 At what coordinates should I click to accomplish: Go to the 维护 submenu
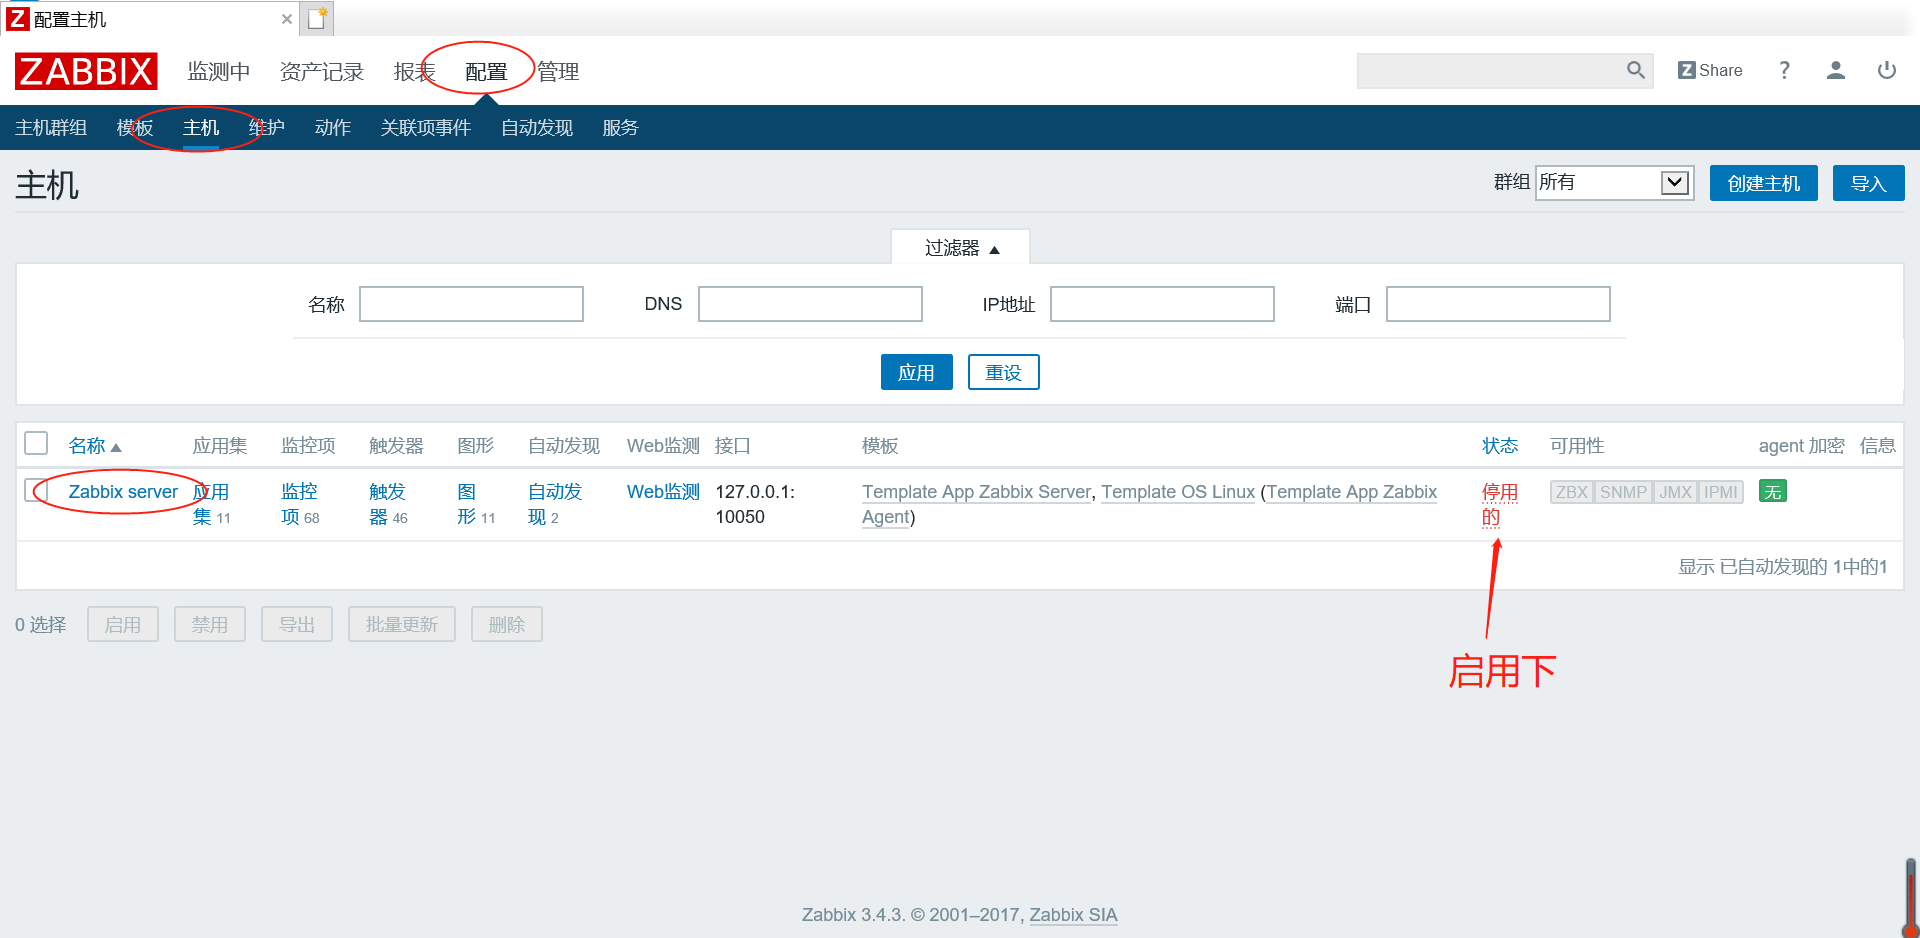click(267, 128)
